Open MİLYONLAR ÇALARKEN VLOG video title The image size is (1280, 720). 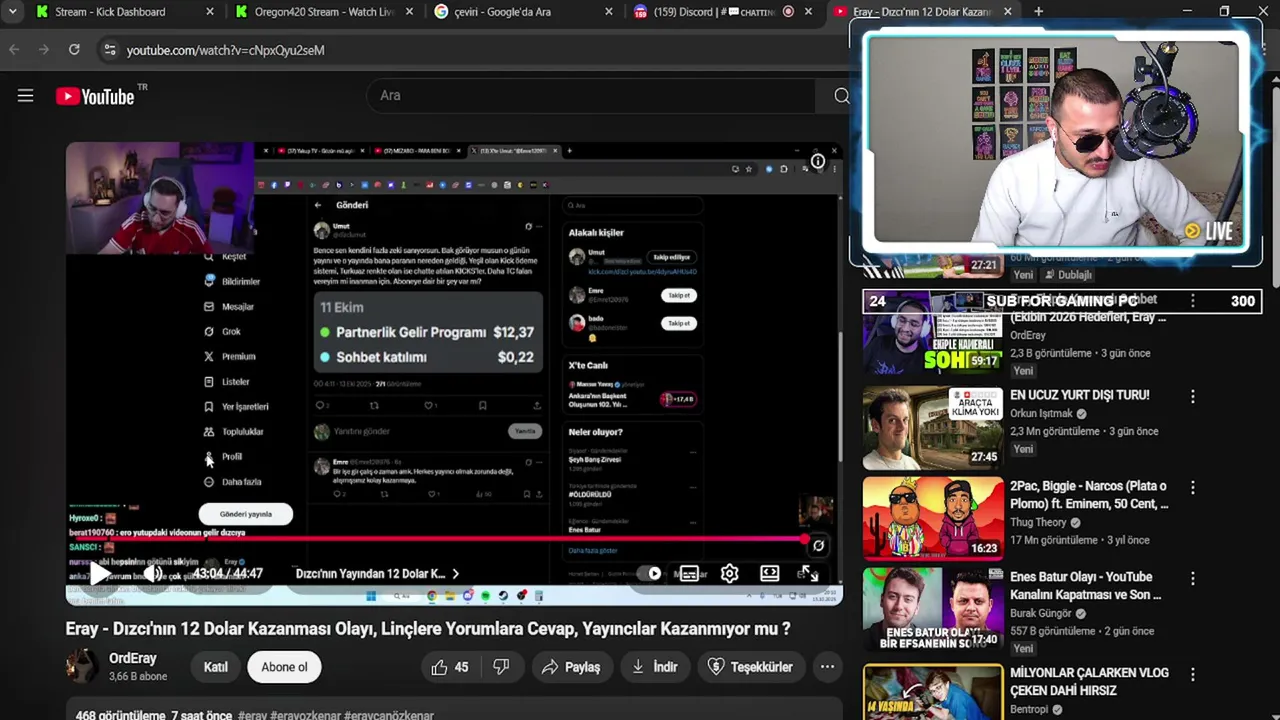(x=1089, y=682)
